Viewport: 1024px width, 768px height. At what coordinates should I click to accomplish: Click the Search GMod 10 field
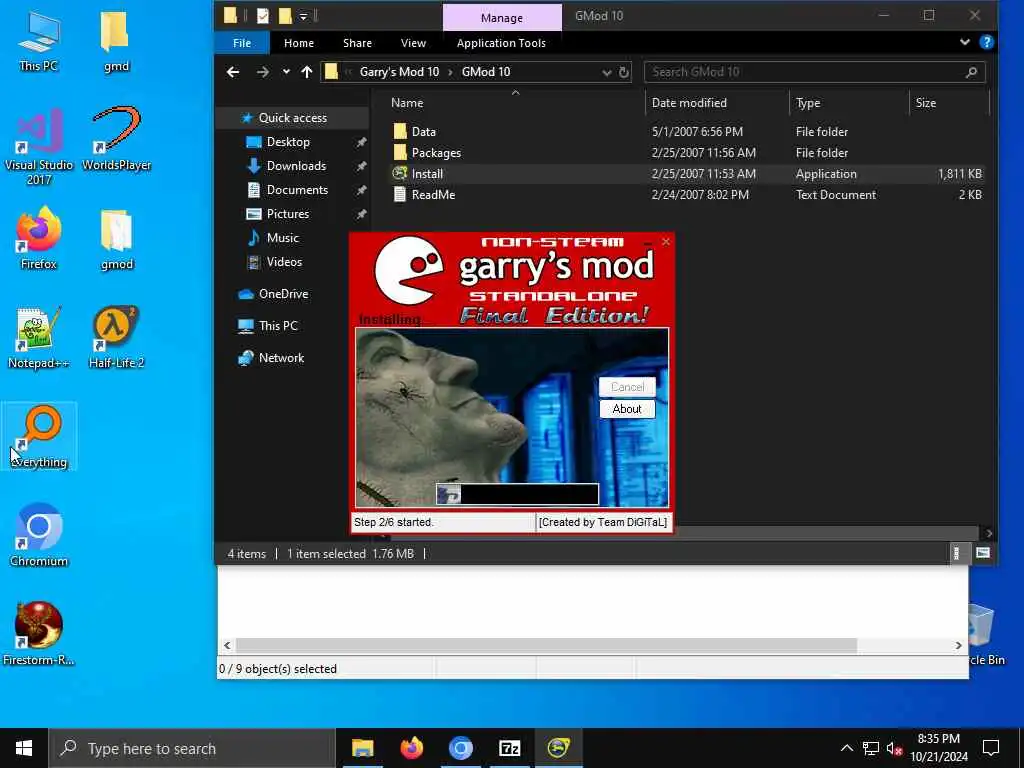click(x=814, y=72)
